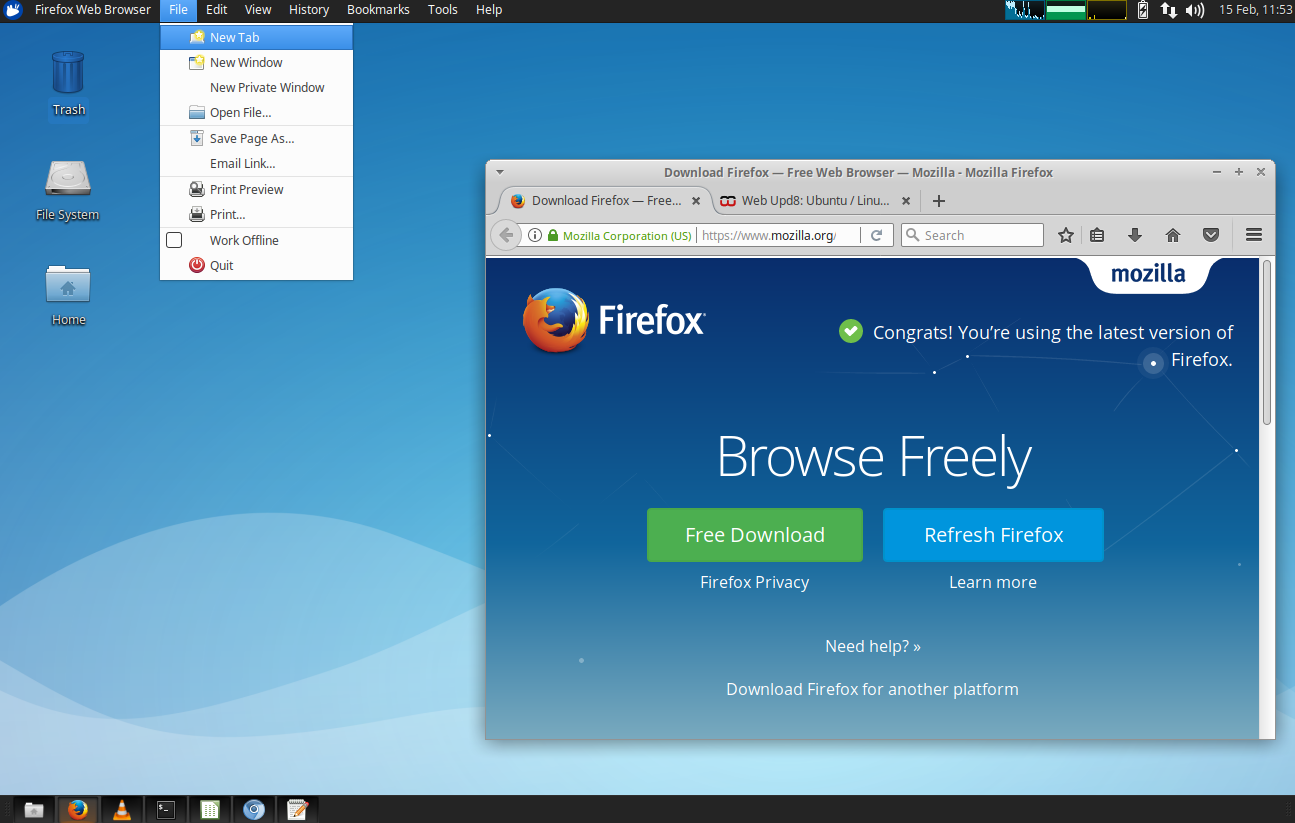Select Email Link... menu entry
Viewport: 1295px width, 823px height.
click(x=256, y=163)
